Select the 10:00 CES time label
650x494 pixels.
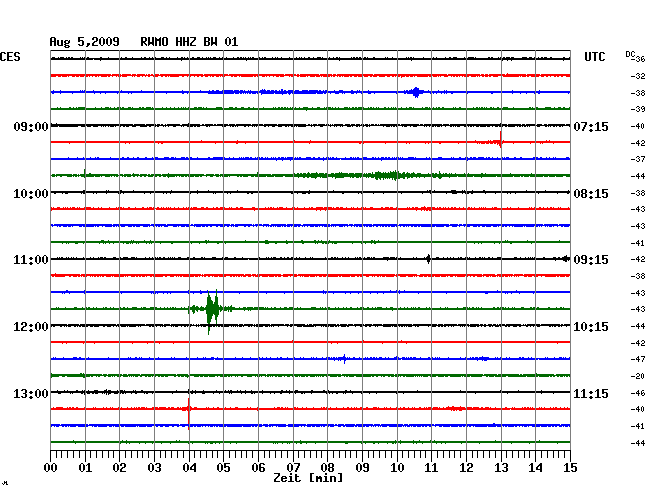[31, 194]
